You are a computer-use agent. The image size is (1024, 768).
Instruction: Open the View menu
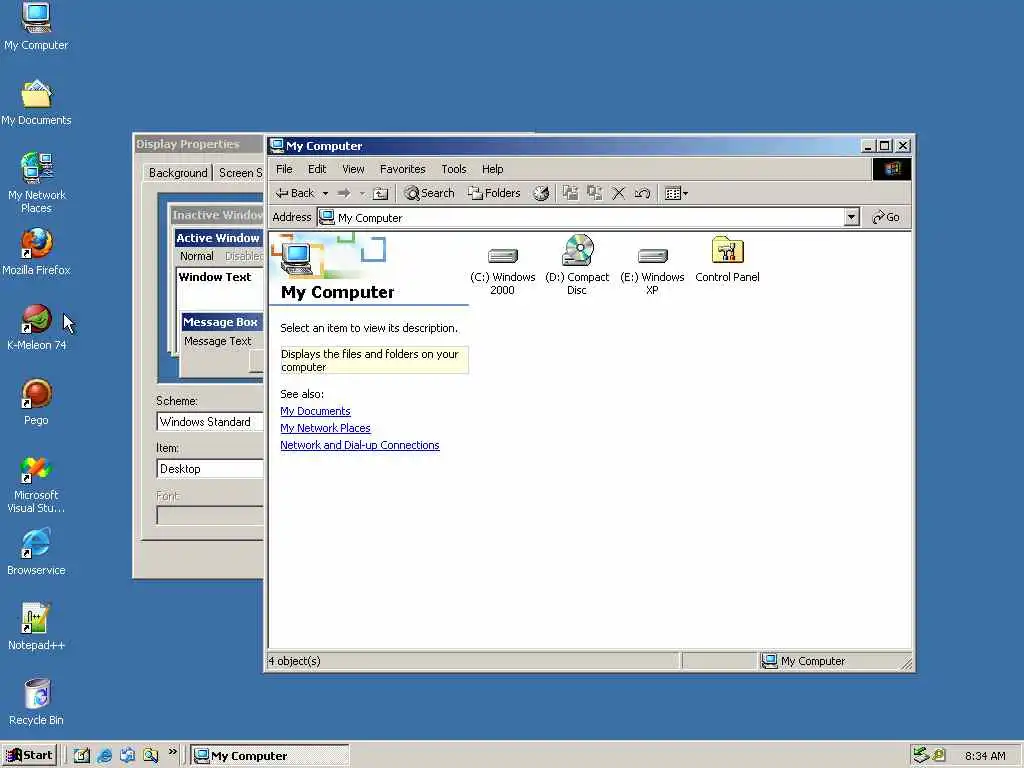[353, 169]
